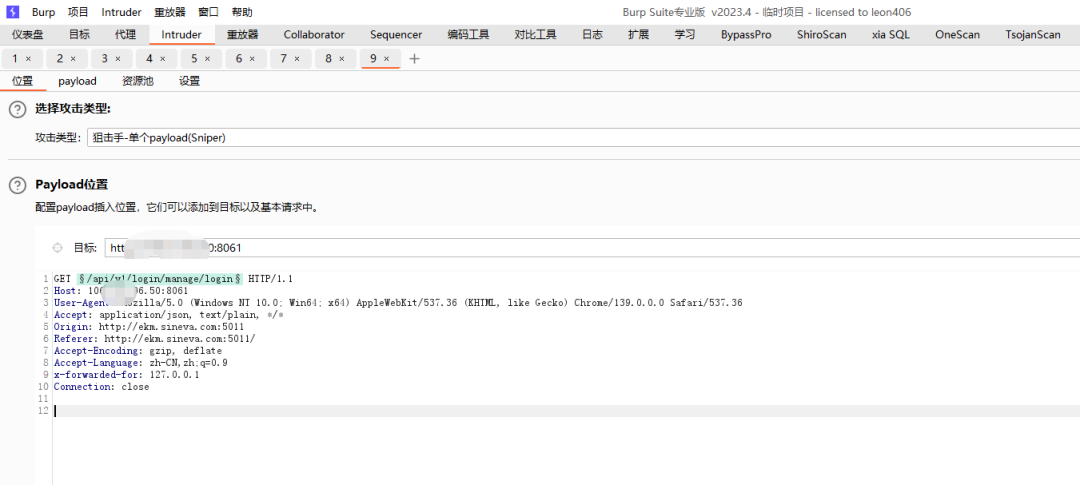Select Intruder attack tab 4

149,59
